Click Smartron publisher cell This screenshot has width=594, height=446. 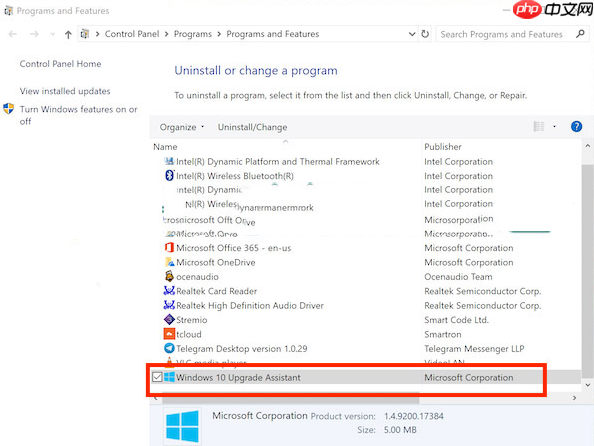pos(442,334)
